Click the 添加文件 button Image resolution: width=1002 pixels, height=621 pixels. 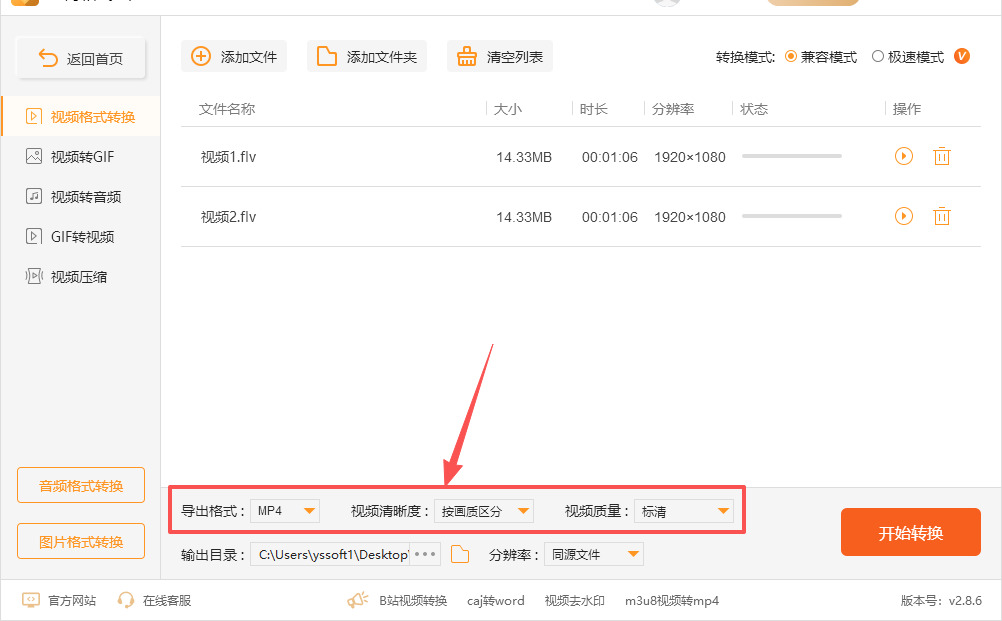(x=234, y=56)
